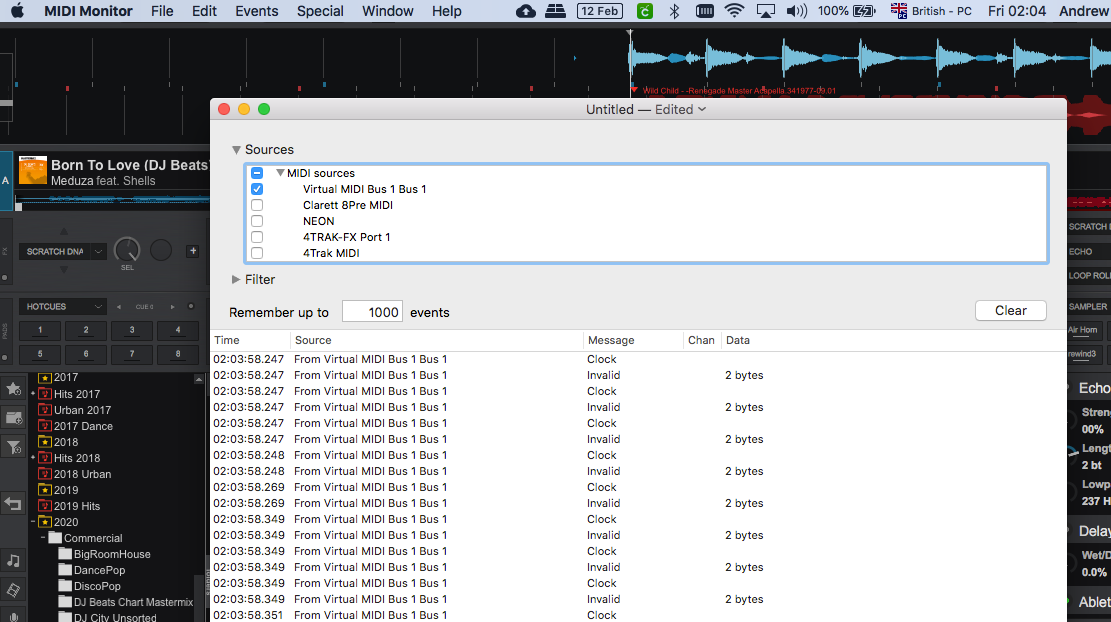Click the Clear button
This screenshot has width=1111, height=622.
(x=1010, y=310)
